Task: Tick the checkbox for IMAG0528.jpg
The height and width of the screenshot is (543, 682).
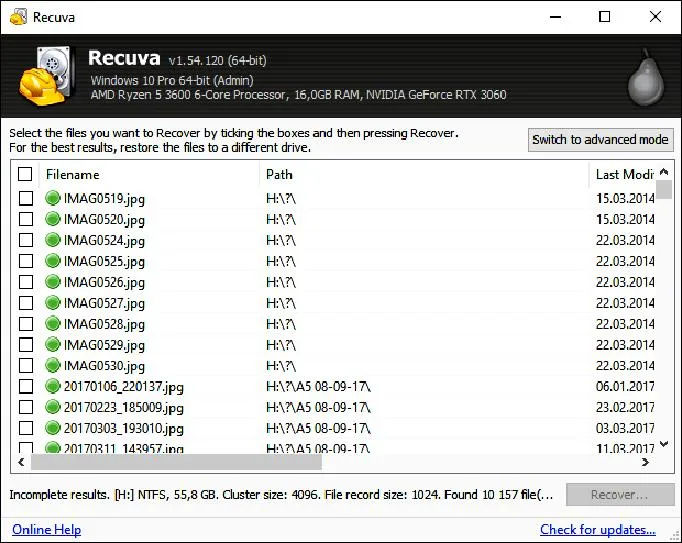Action: click(x=26, y=324)
